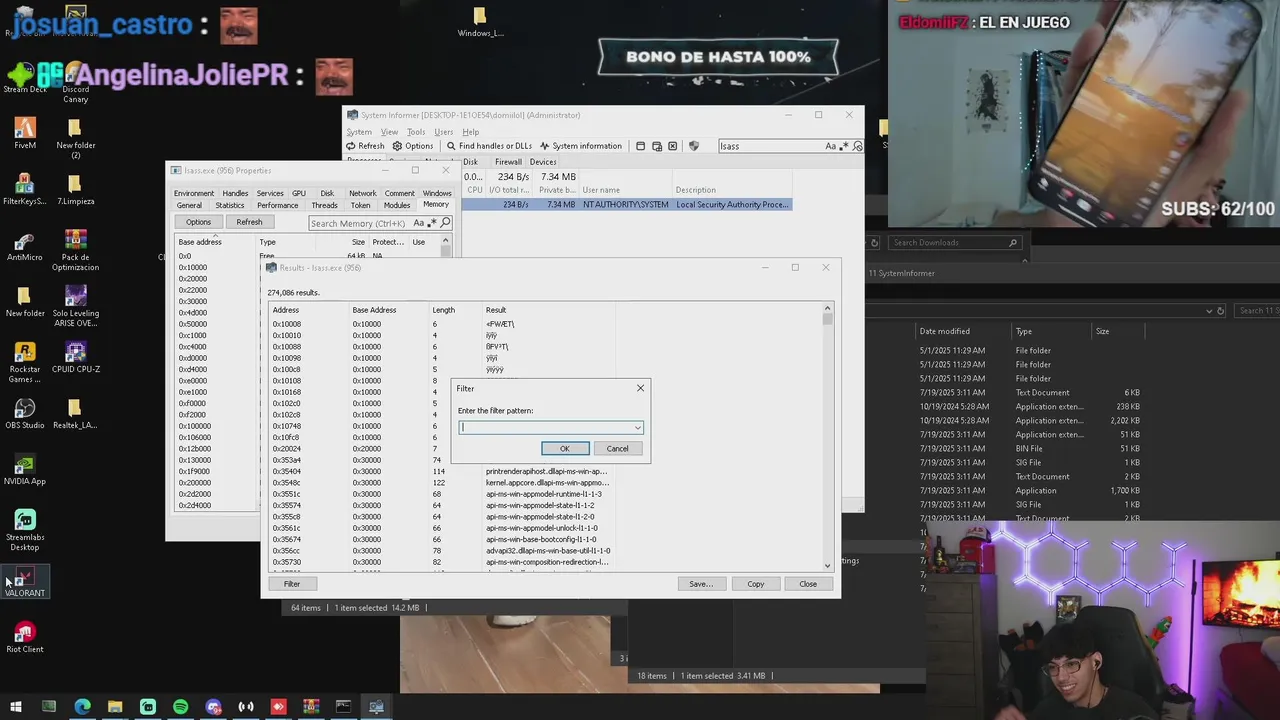Viewport: 1280px width, 720px height.
Task: Select the Pack de Optimizacion archive icon
Action: point(75,250)
